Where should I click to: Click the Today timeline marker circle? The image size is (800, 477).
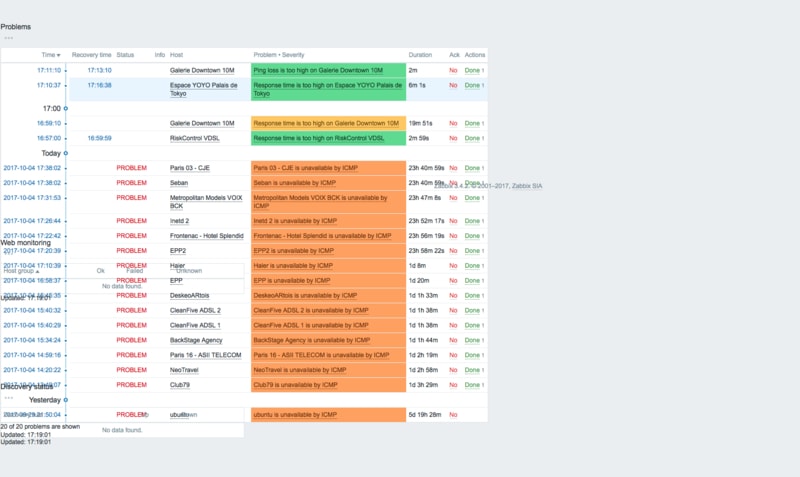pyautogui.click(x=65, y=153)
